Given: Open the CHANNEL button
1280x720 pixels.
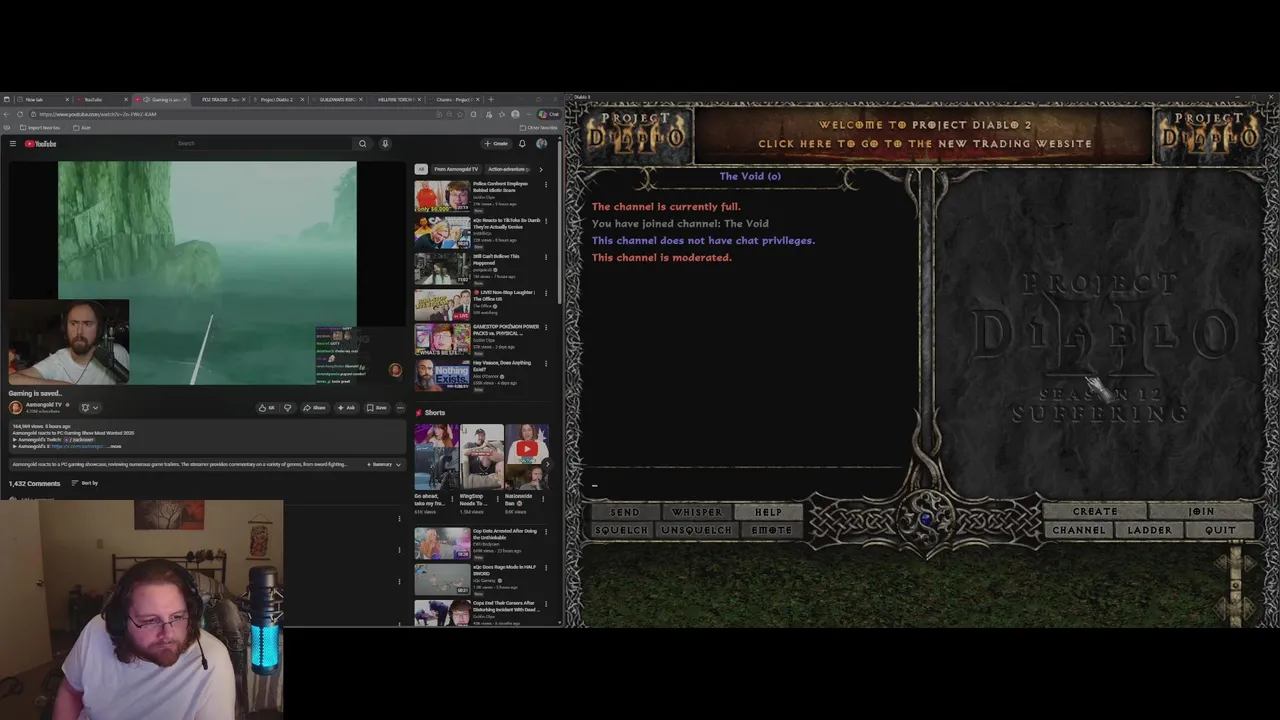Looking at the screenshot, I should point(1078,530).
